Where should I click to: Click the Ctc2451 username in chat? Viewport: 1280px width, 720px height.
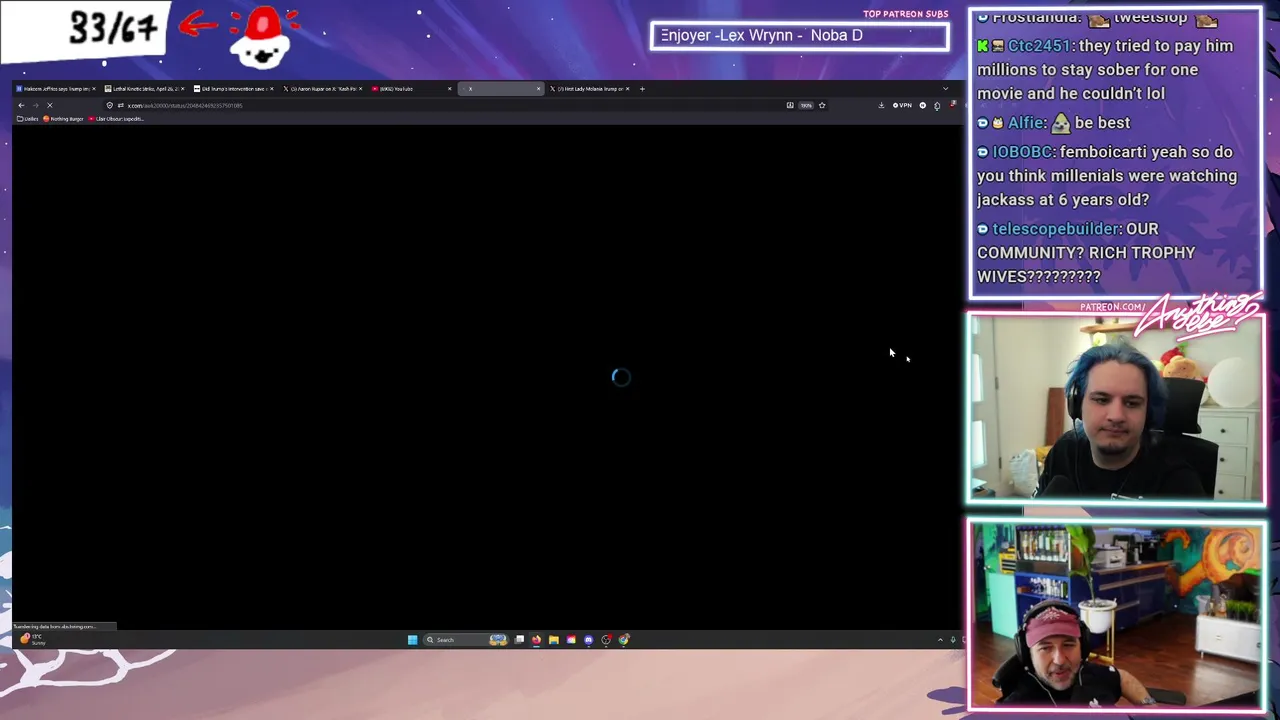[x=1039, y=46]
